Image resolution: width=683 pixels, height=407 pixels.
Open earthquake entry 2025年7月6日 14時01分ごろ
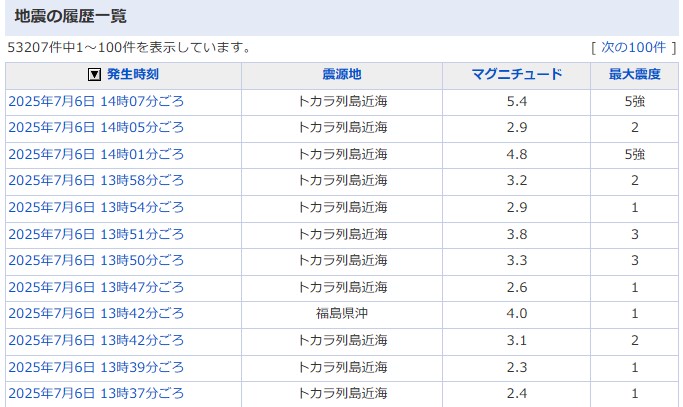pos(96,154)
